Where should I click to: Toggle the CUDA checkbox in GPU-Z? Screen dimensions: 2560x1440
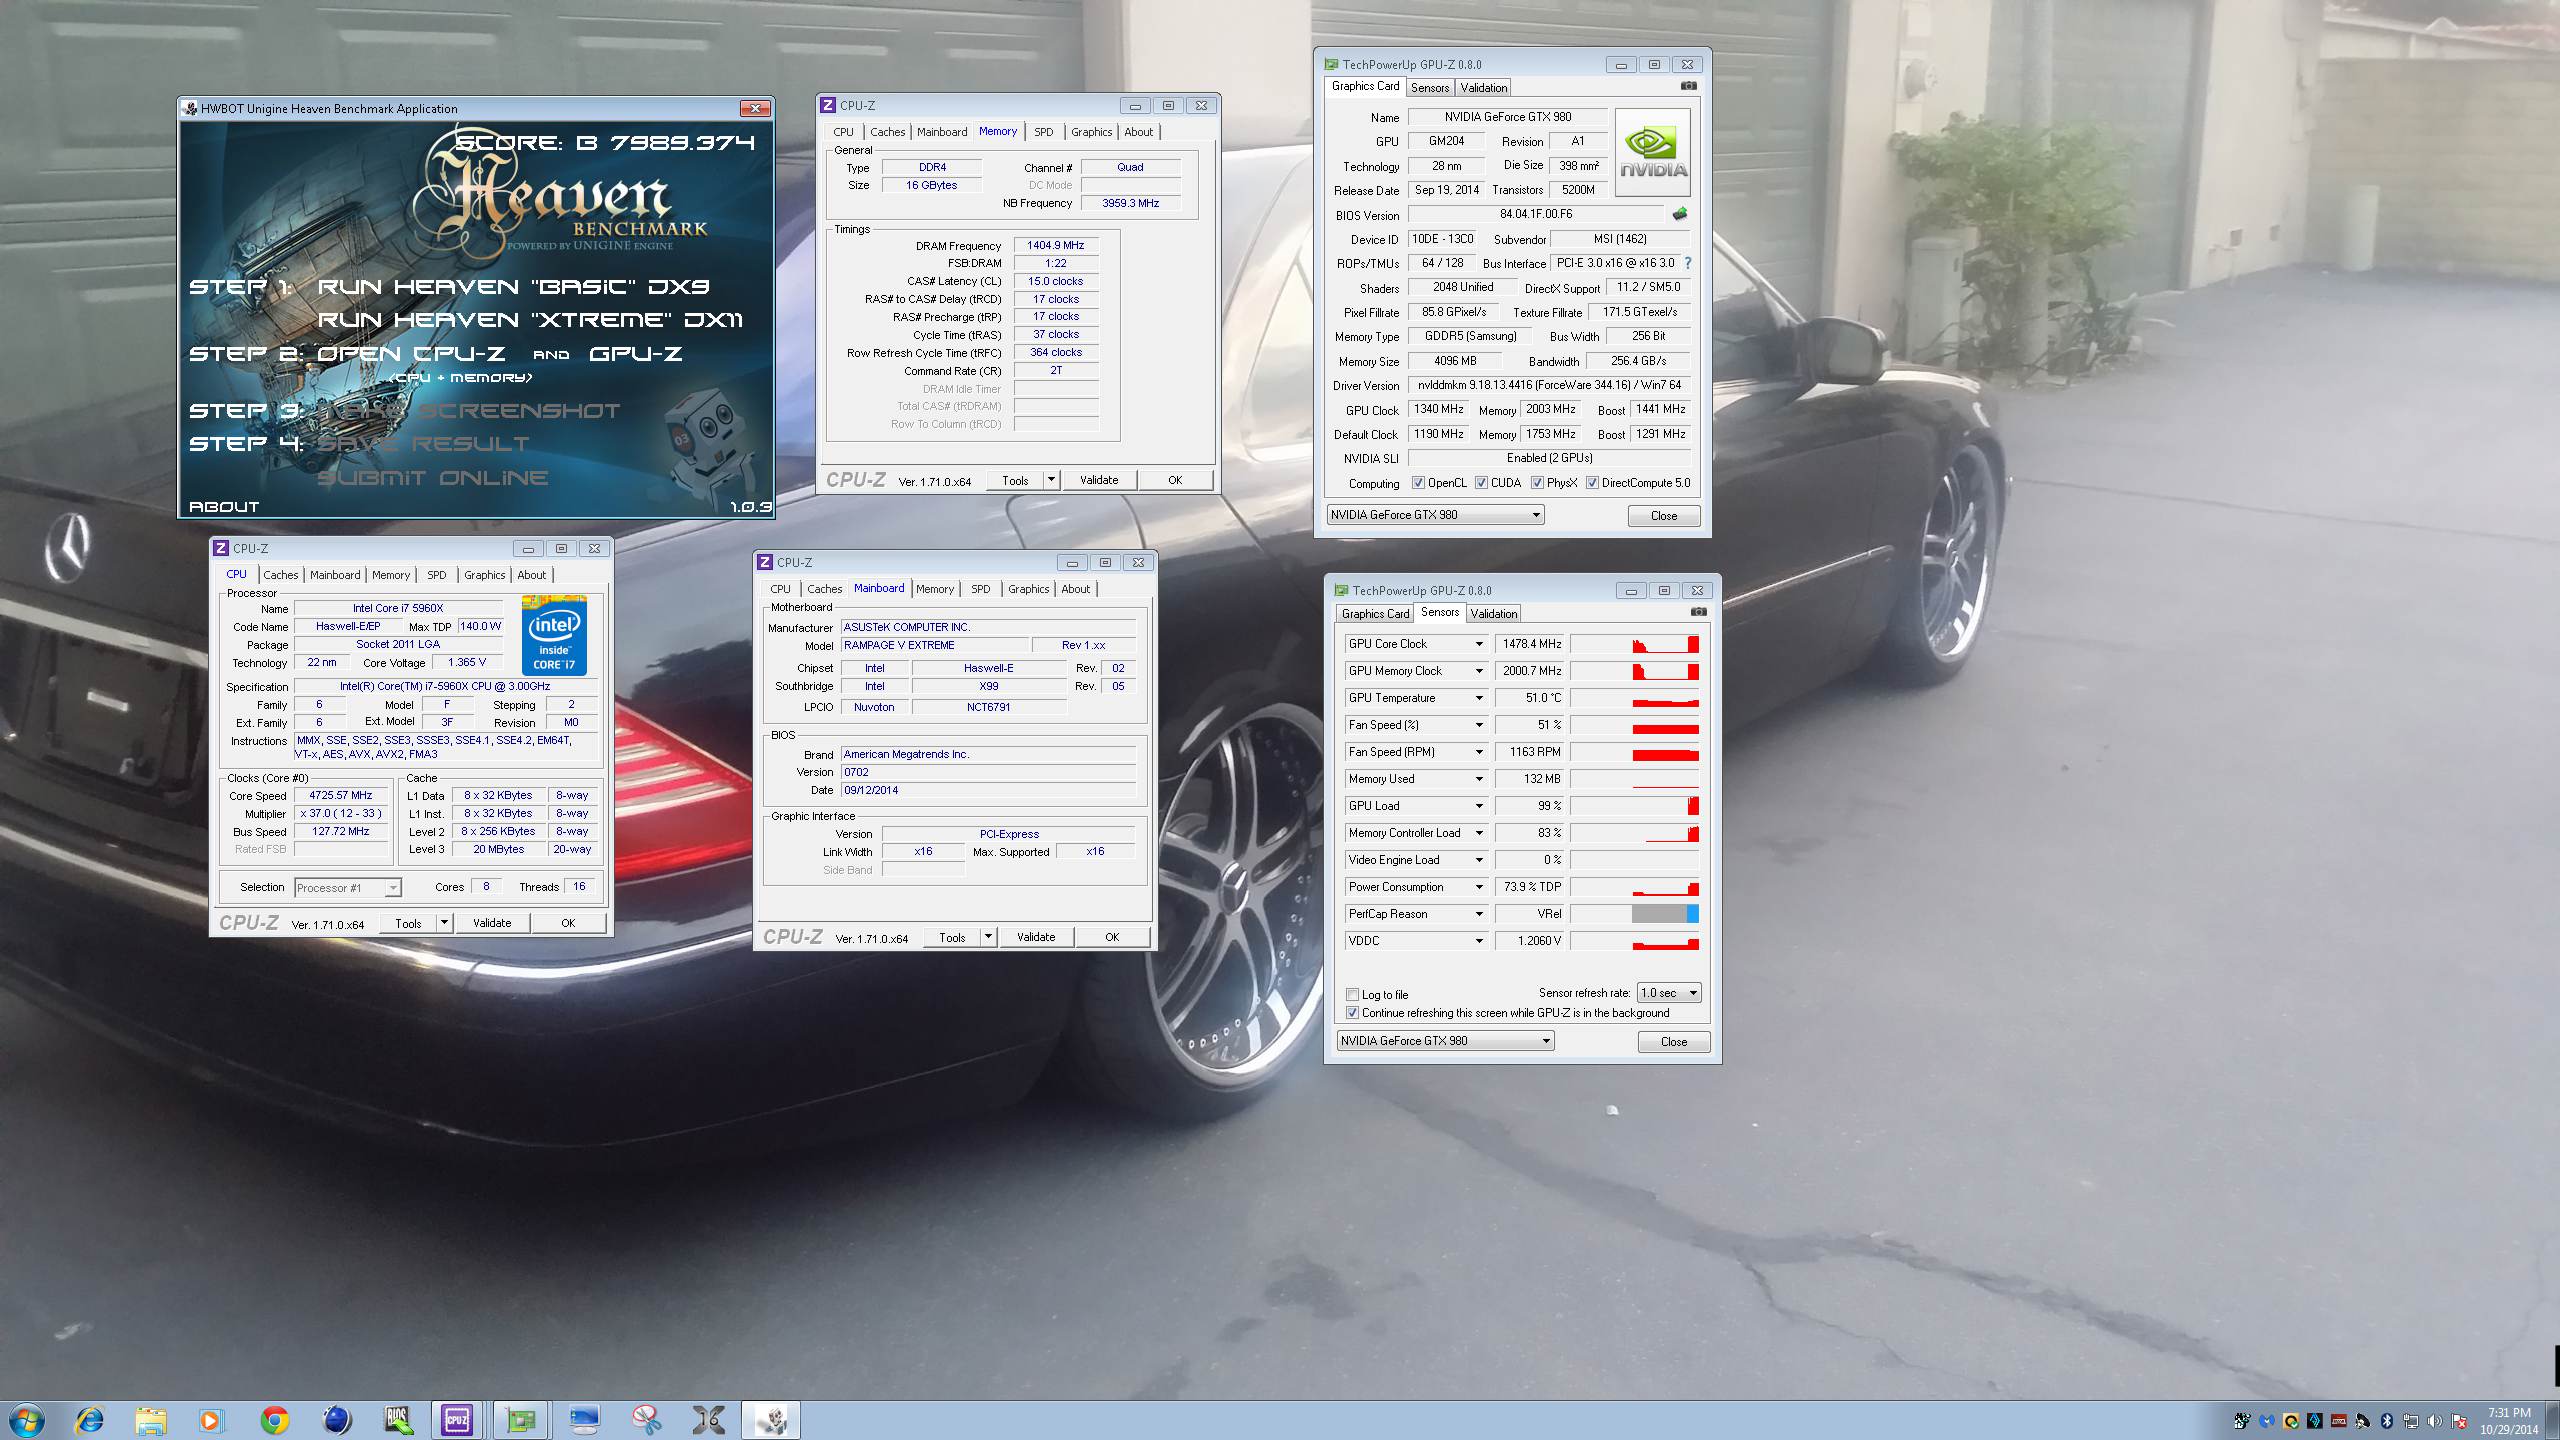coord(1481,483)
